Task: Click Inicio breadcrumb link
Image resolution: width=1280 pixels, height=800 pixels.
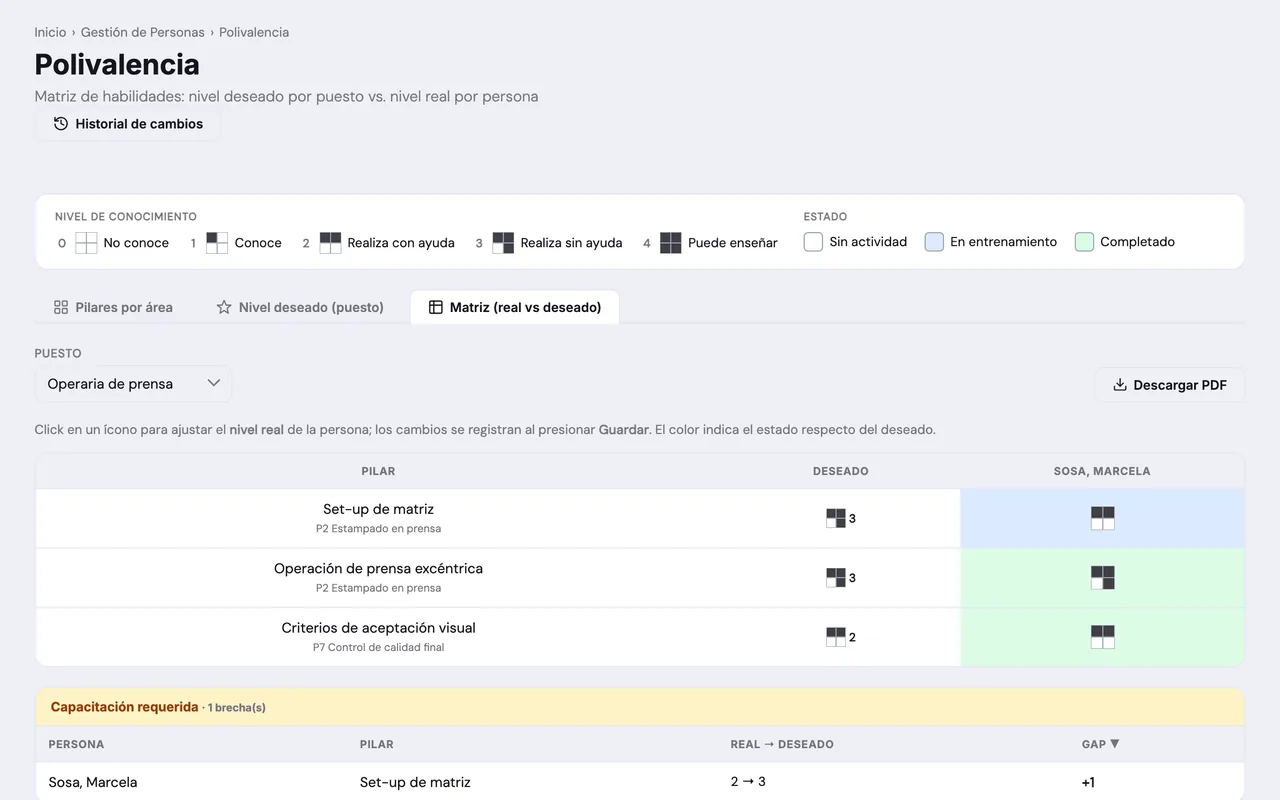Action: (x=50, y=32)
